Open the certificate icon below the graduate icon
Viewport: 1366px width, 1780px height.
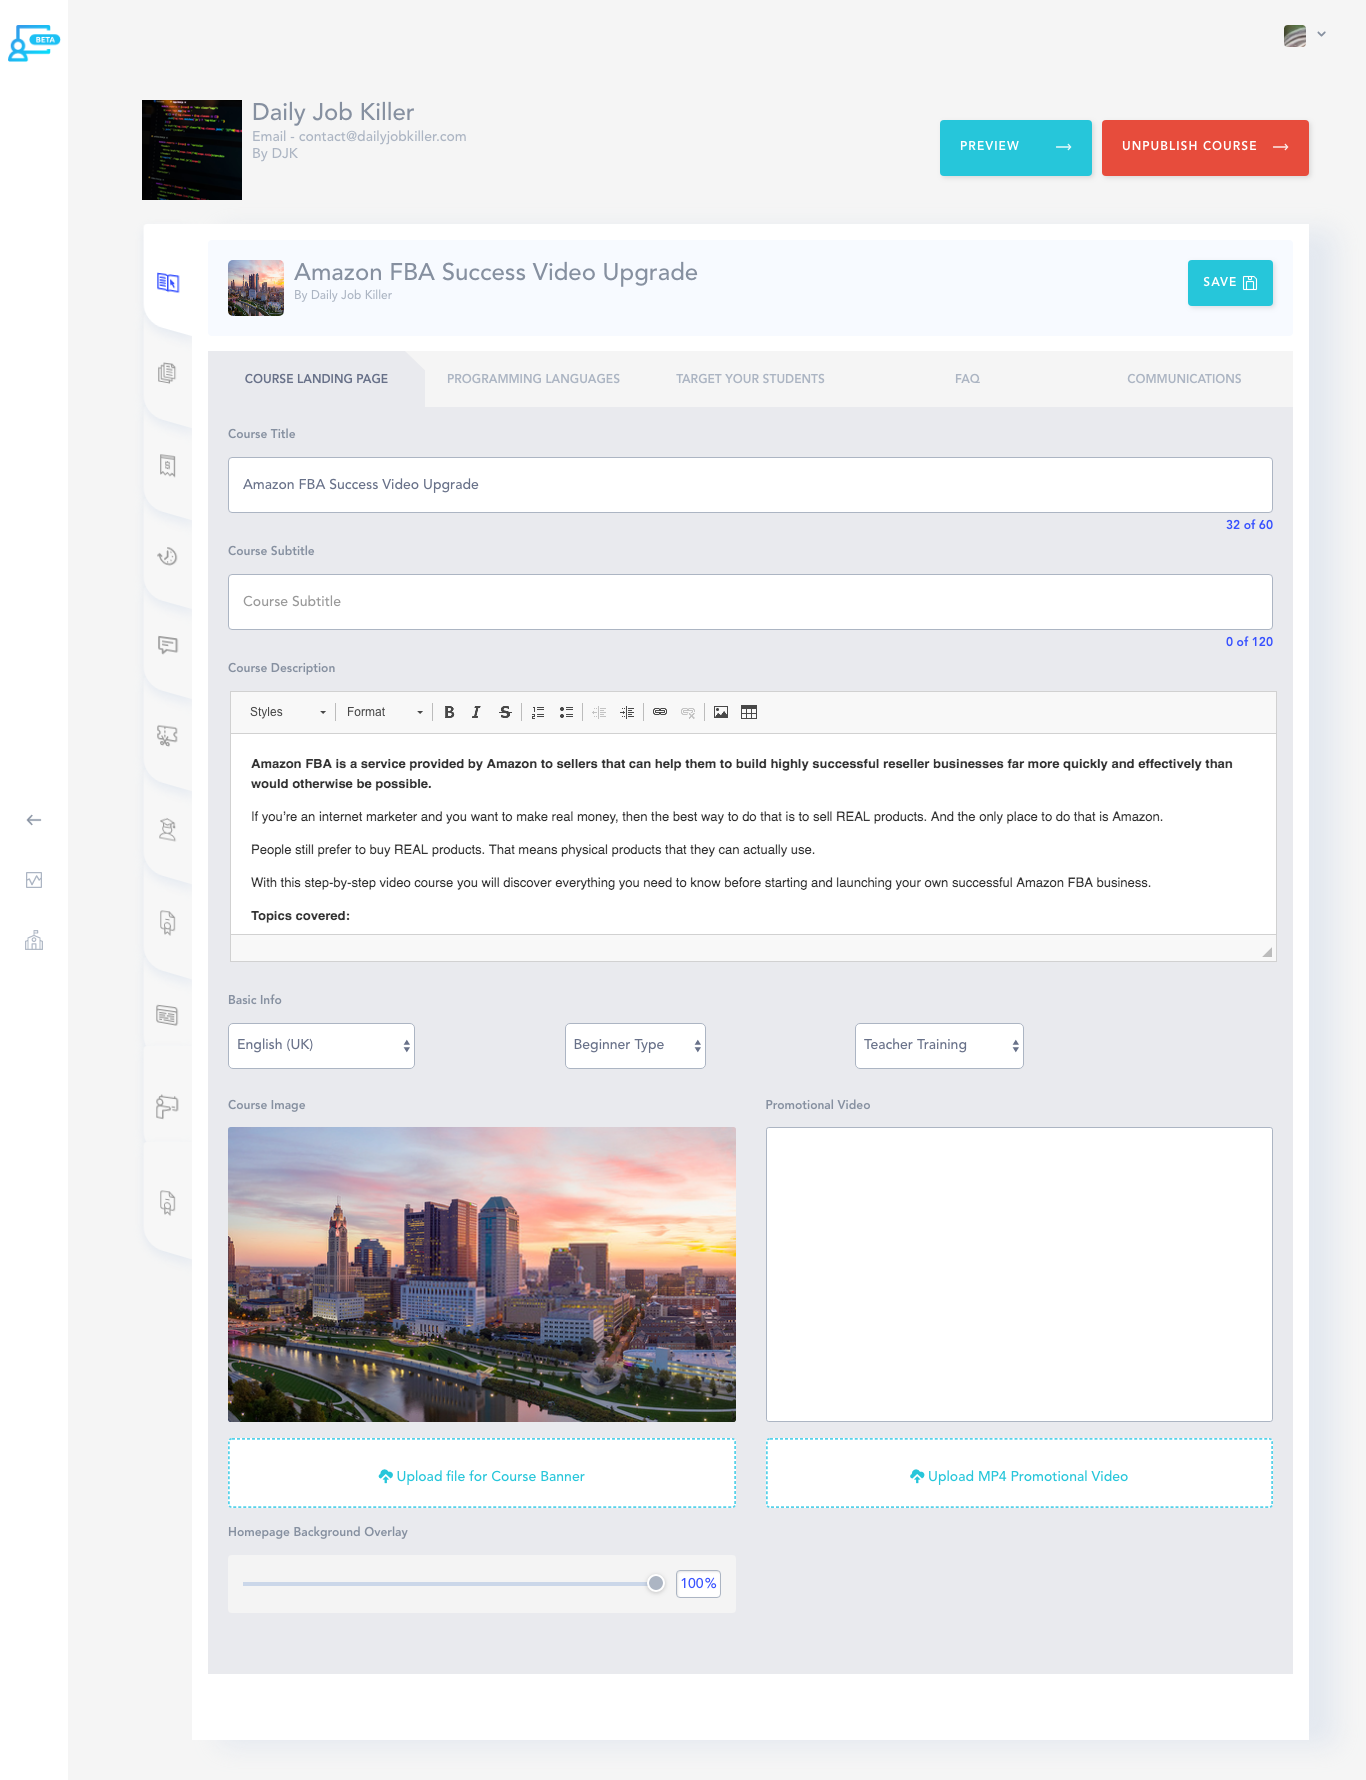coord(168,922)
